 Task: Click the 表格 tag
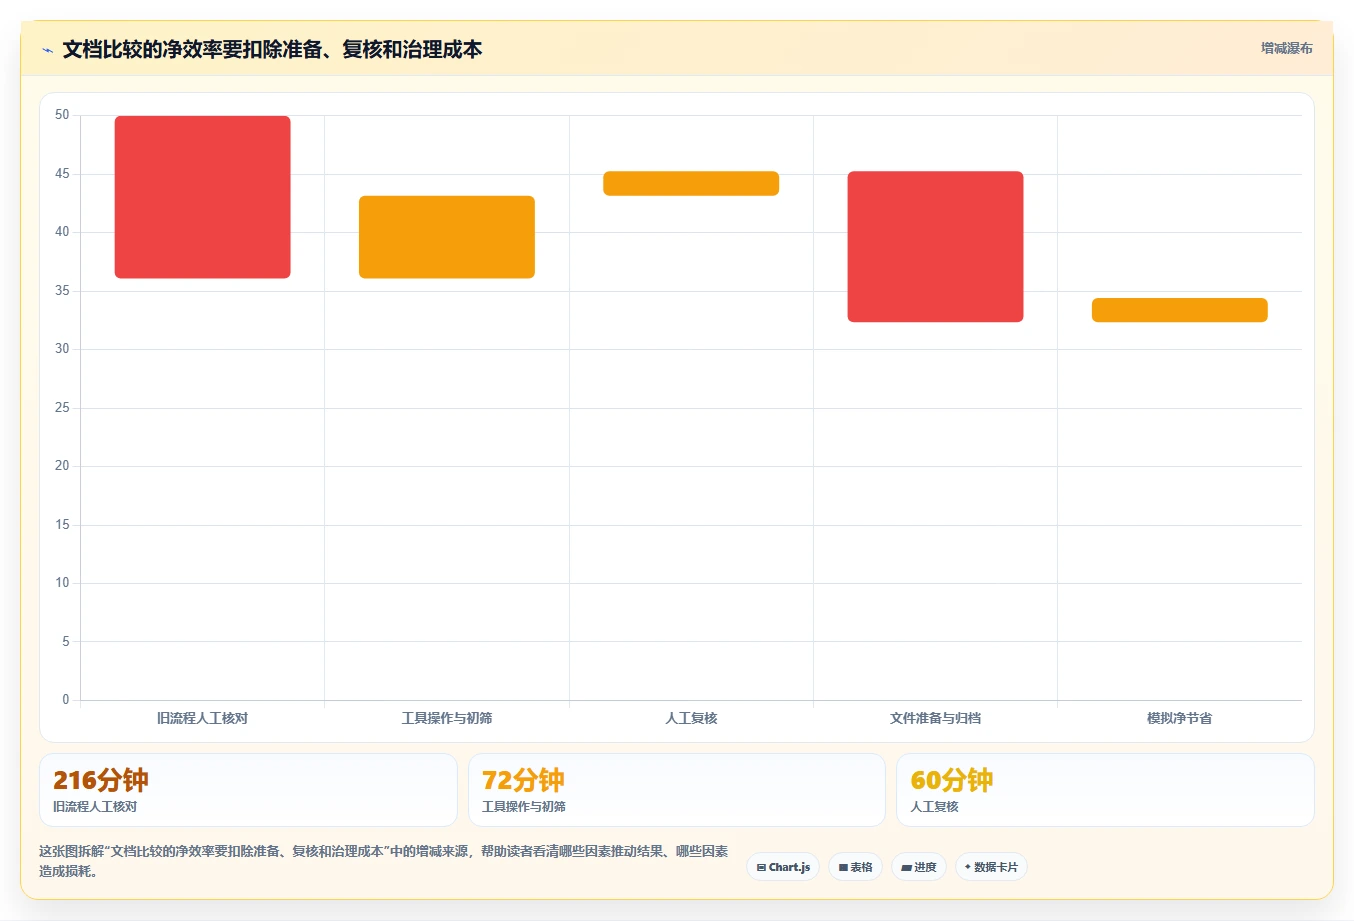point(855,867)
